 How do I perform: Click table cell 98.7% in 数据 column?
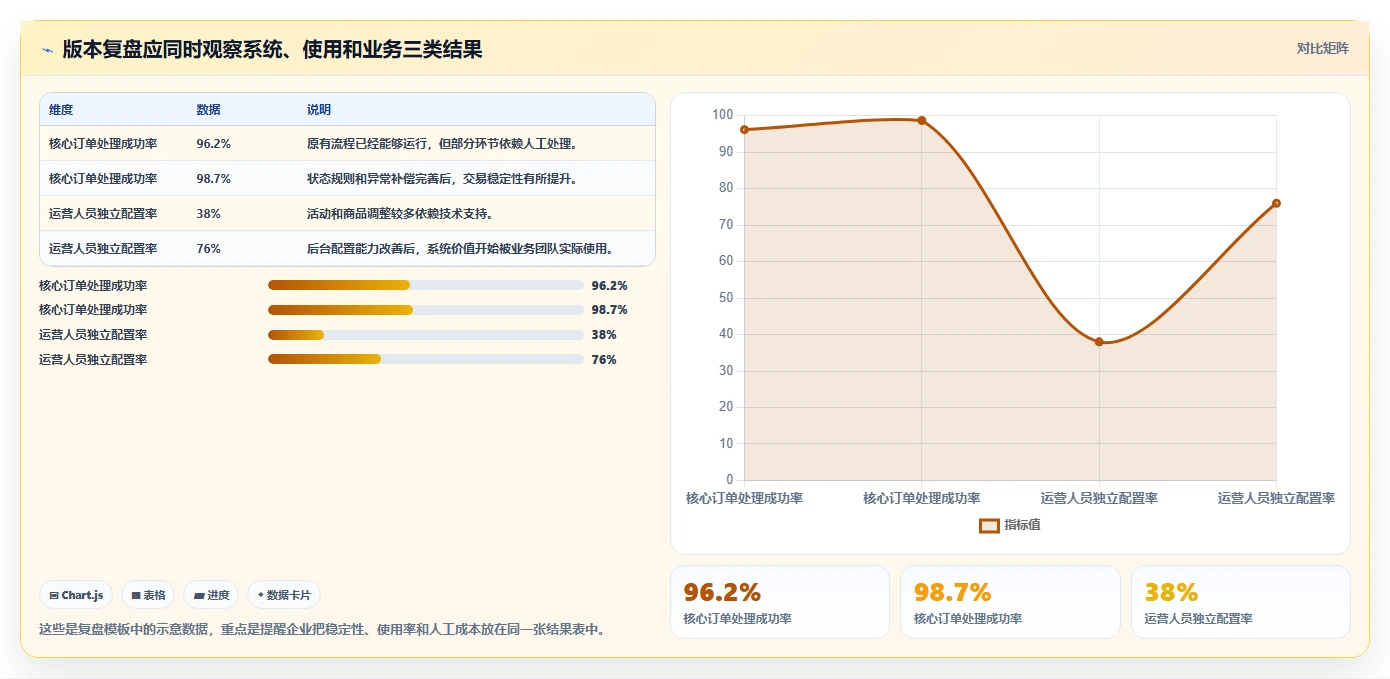(x=214, y=179)
